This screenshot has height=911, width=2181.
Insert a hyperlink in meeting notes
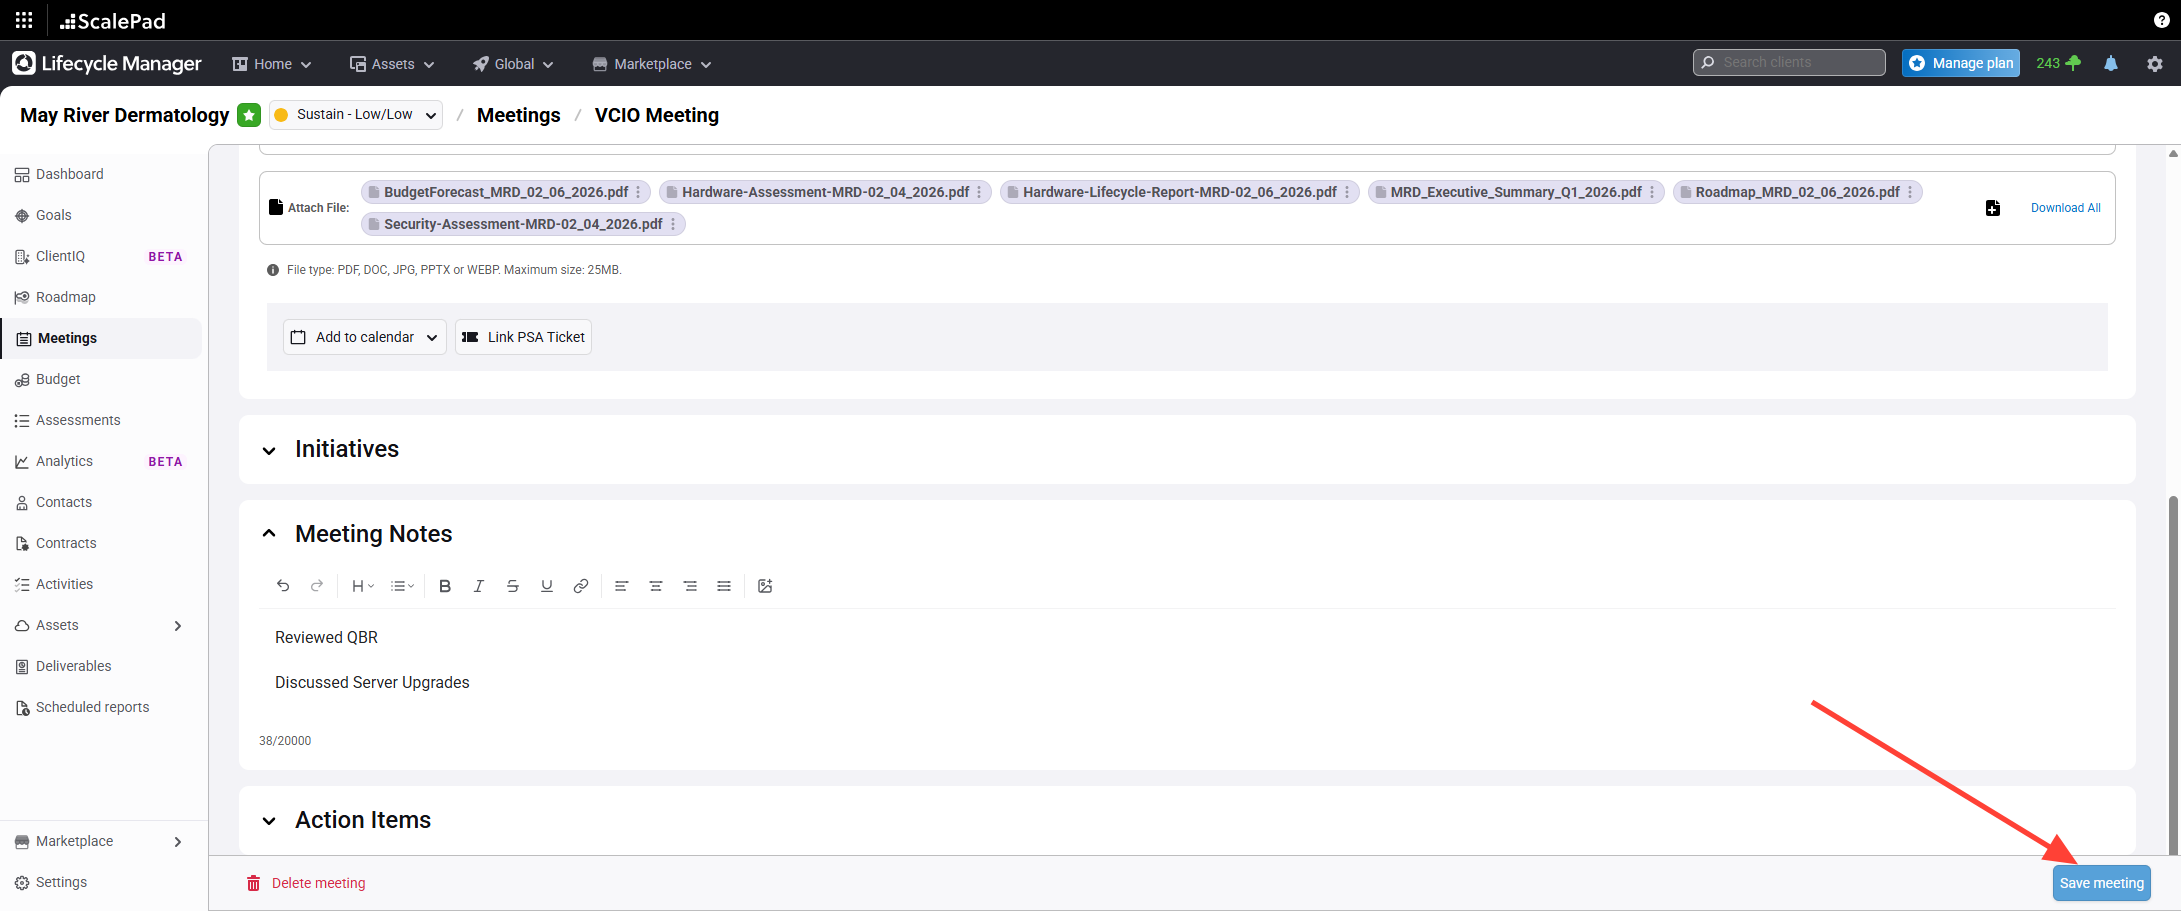point(581,586)
